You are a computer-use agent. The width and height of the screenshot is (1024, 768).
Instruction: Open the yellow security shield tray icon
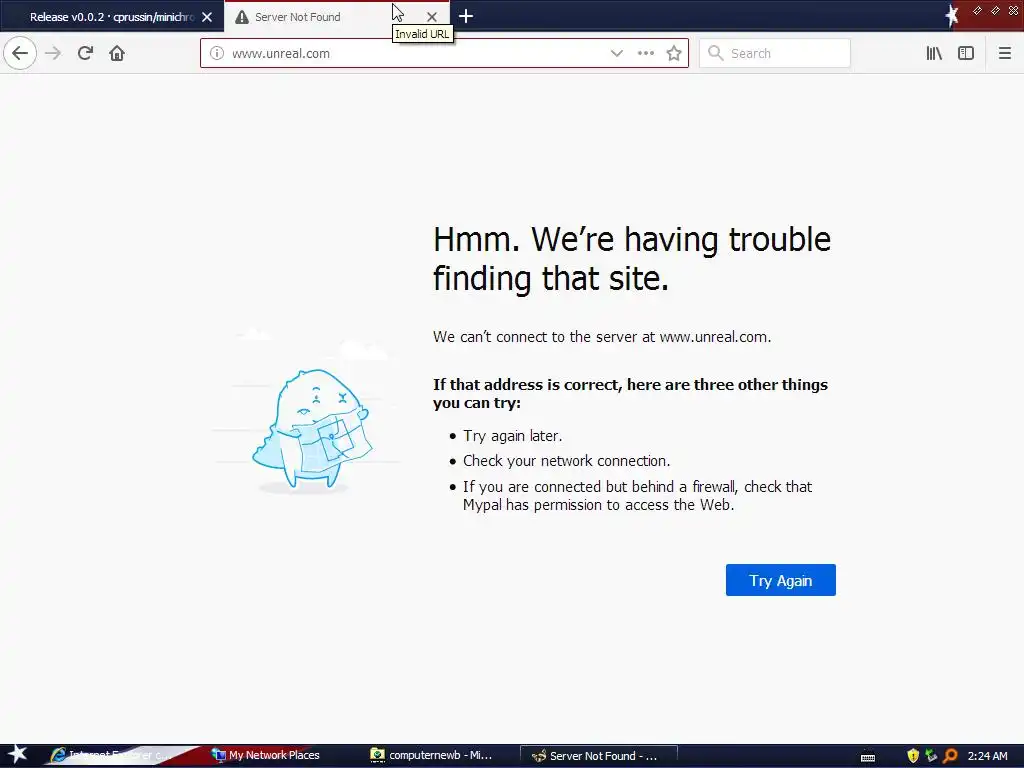[913, 756]
